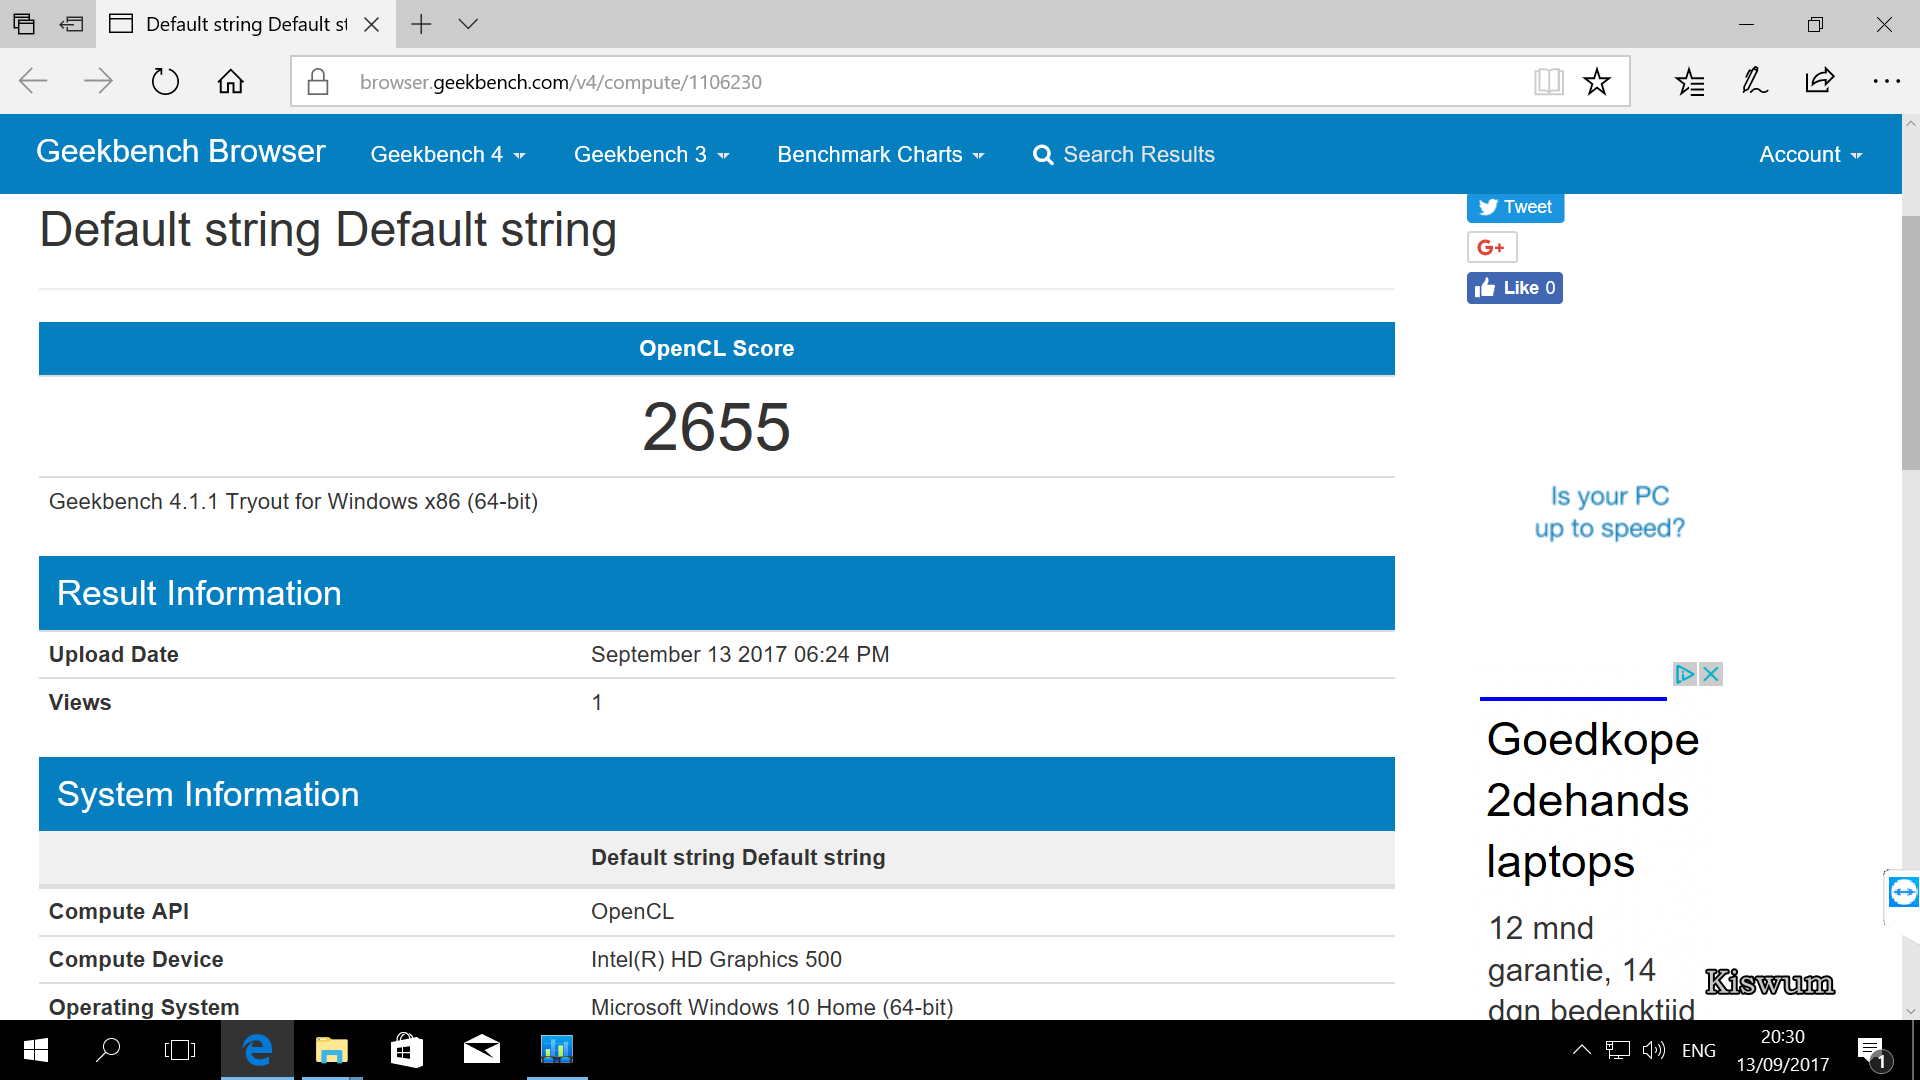Open the Microsoft Store taskbar icon
This screenshot has height=1080, width=1920.
point(406,1050)
